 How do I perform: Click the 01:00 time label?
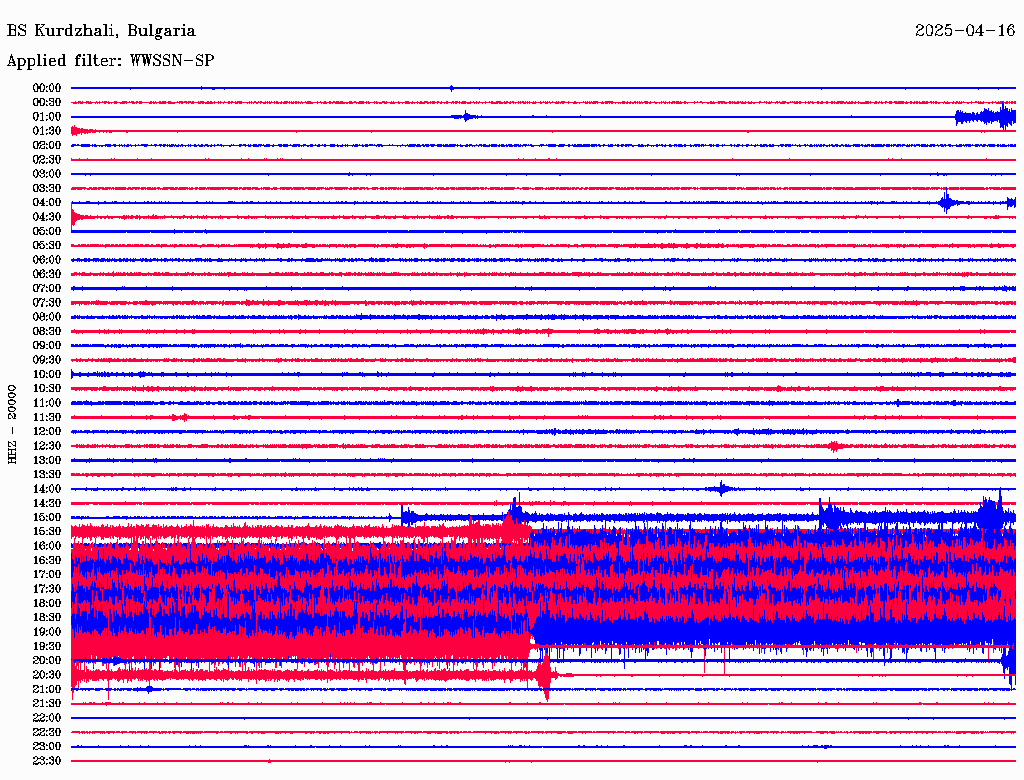47,116
